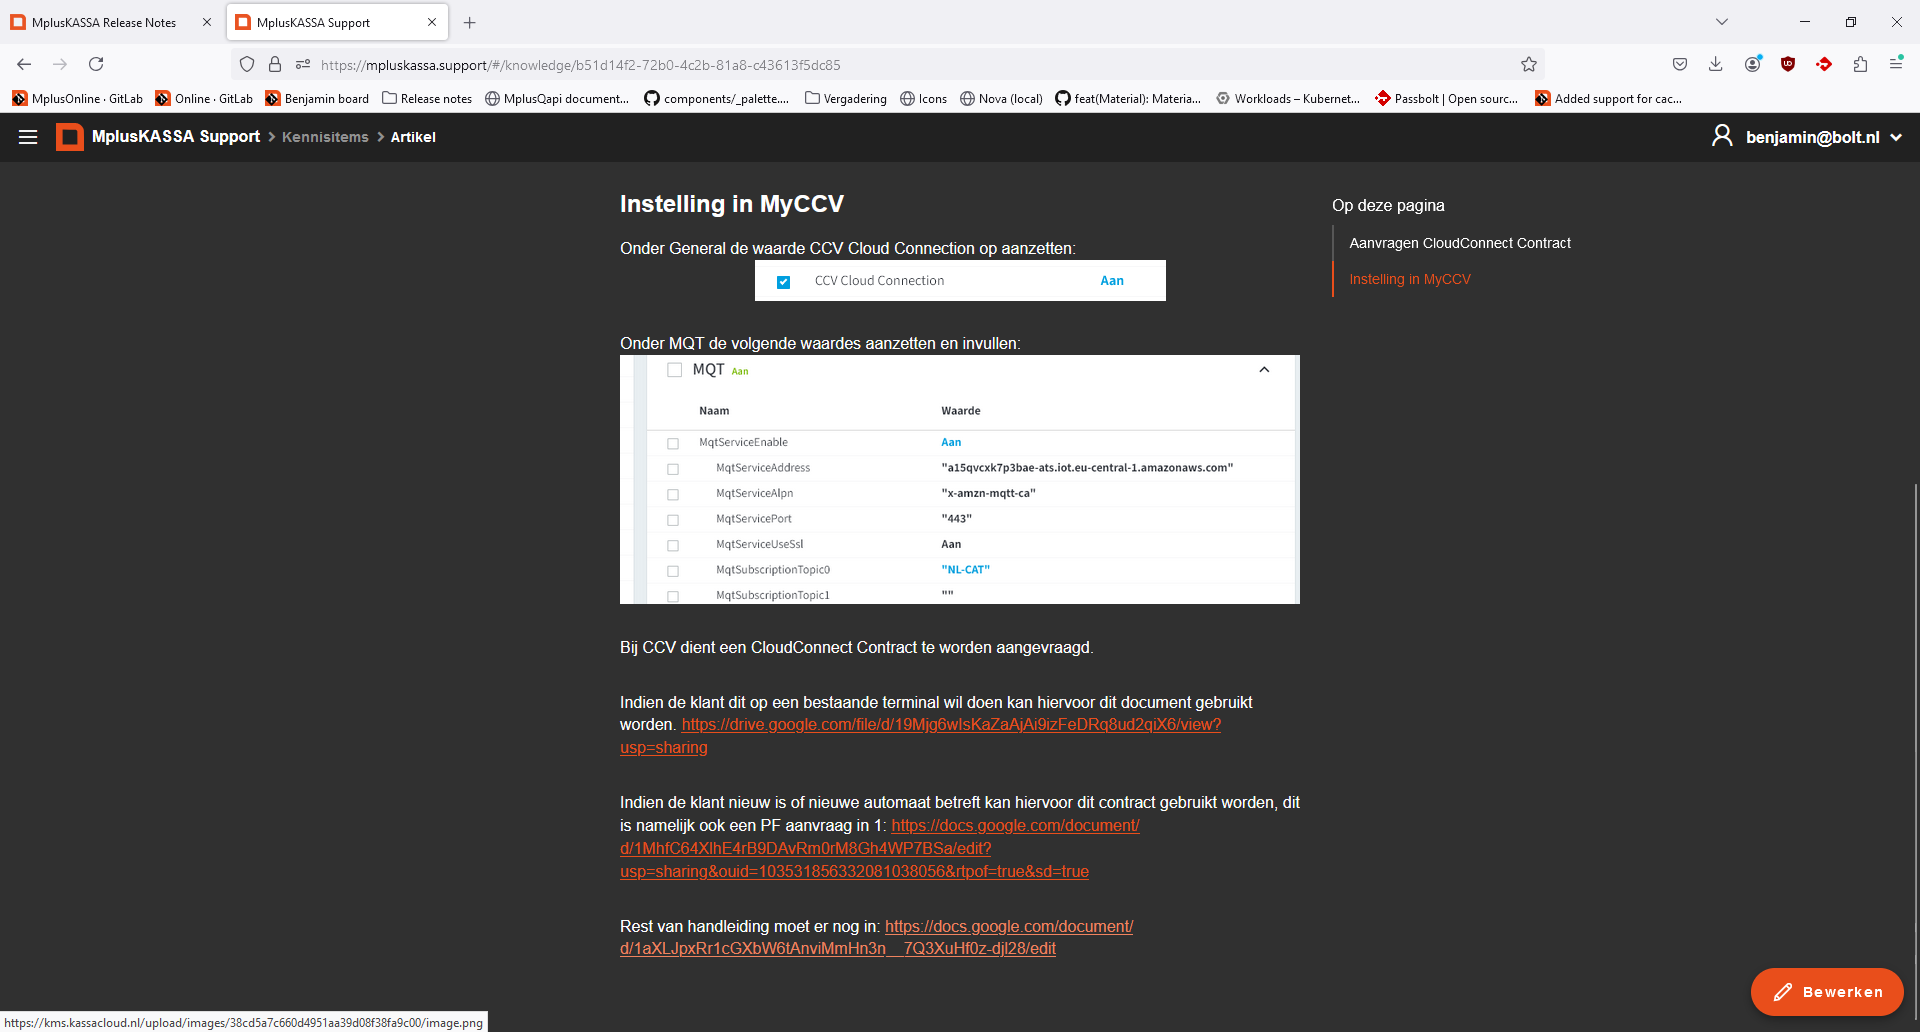
Task: Close the MplusKASSA Release Notes tab
Action: point(207,22)
